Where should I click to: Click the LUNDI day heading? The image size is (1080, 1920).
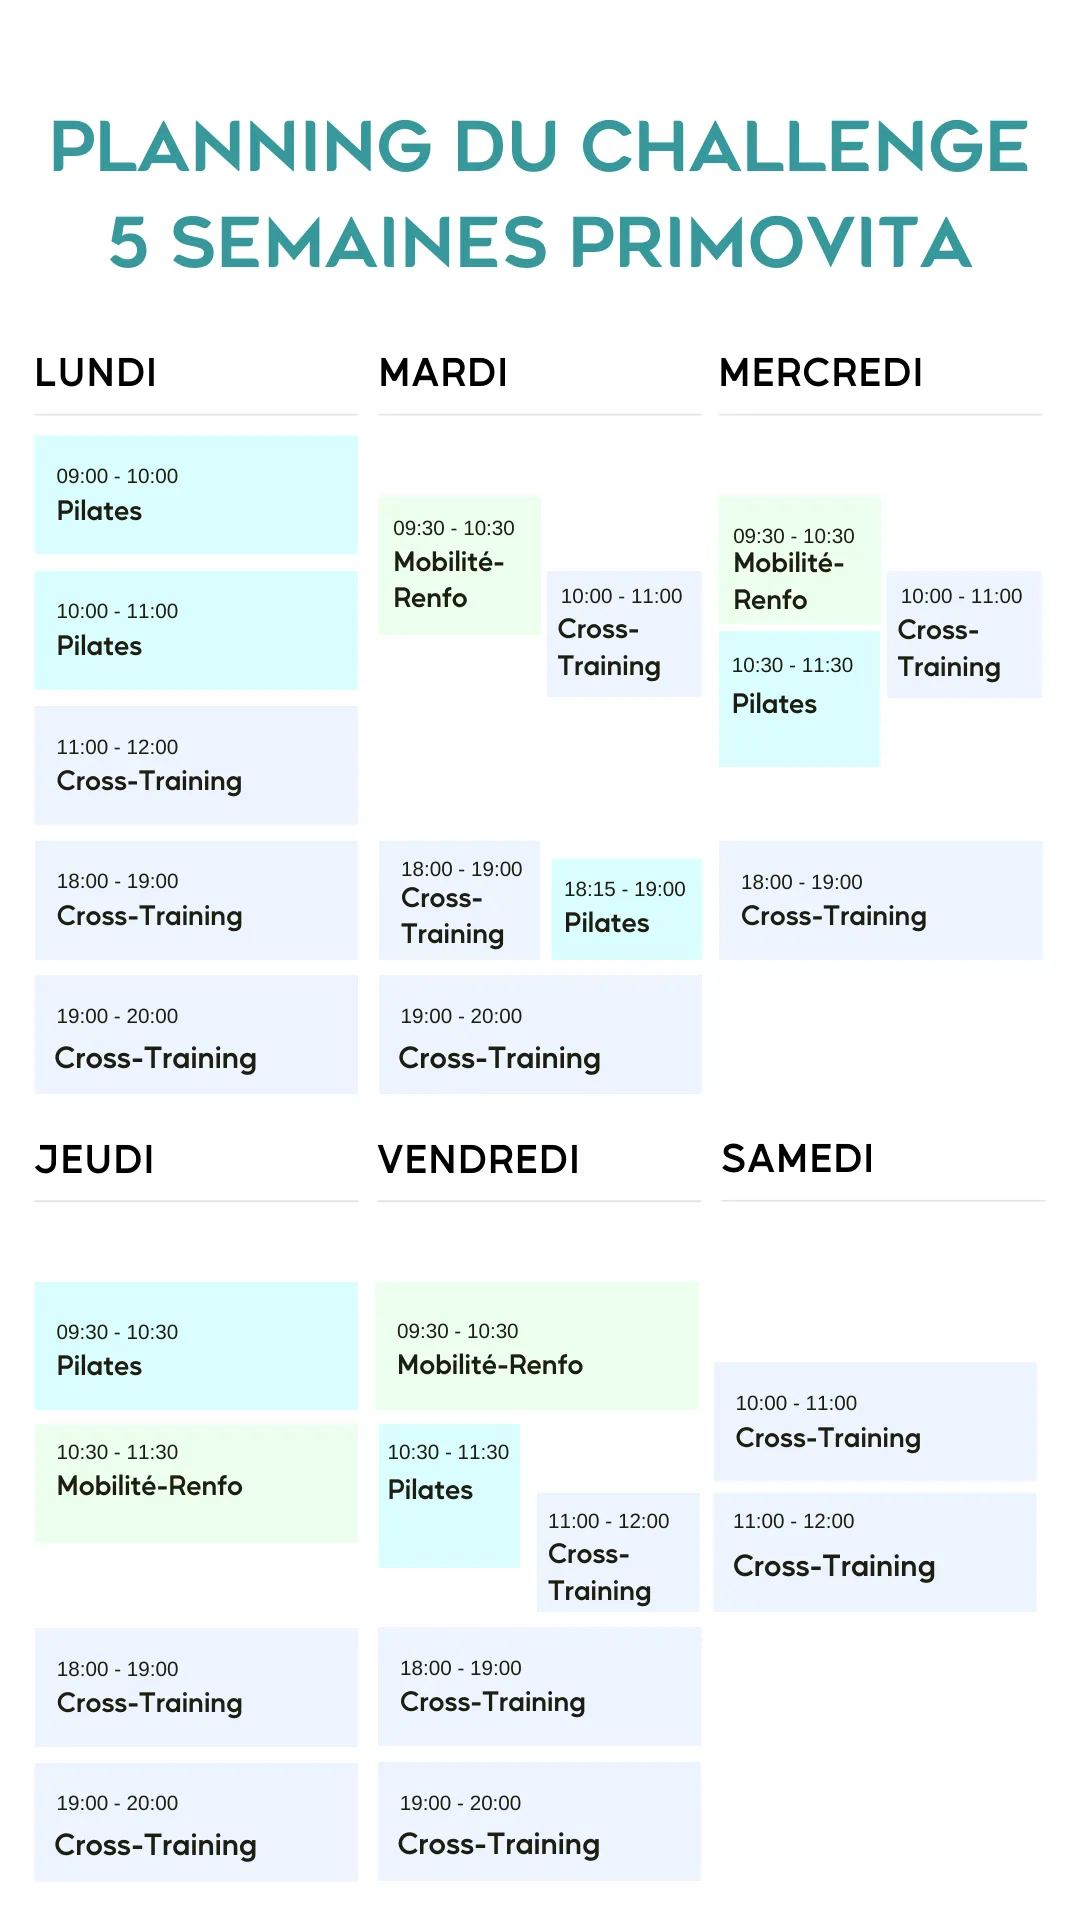click(96, 373)
